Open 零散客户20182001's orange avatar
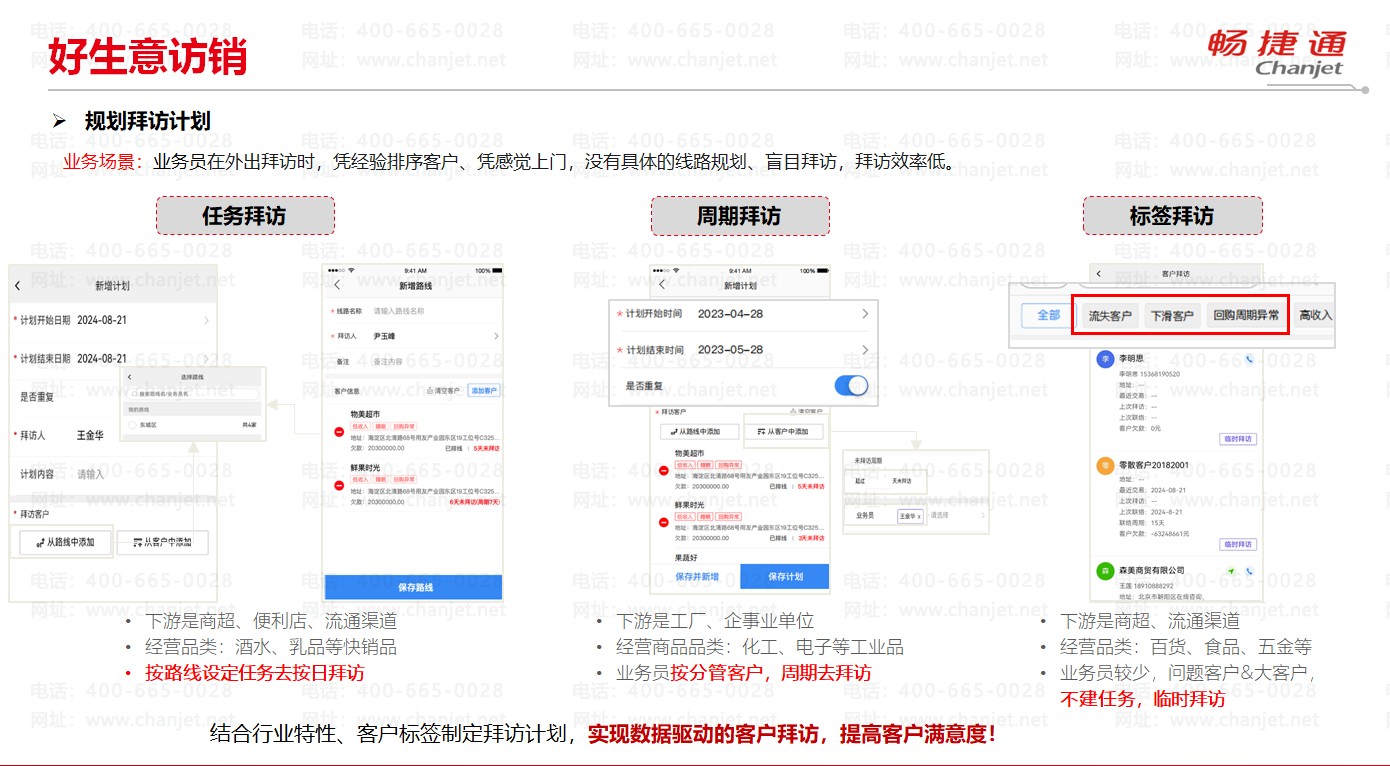 (x=1105, y=465)
